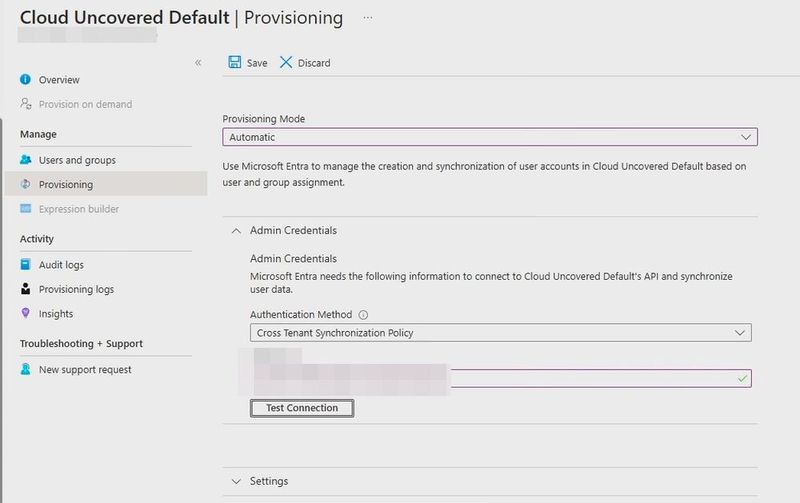This screenshot has width=800, height=503.
Task: Click the Provisioning logs person icon
Action: point(26,289)
